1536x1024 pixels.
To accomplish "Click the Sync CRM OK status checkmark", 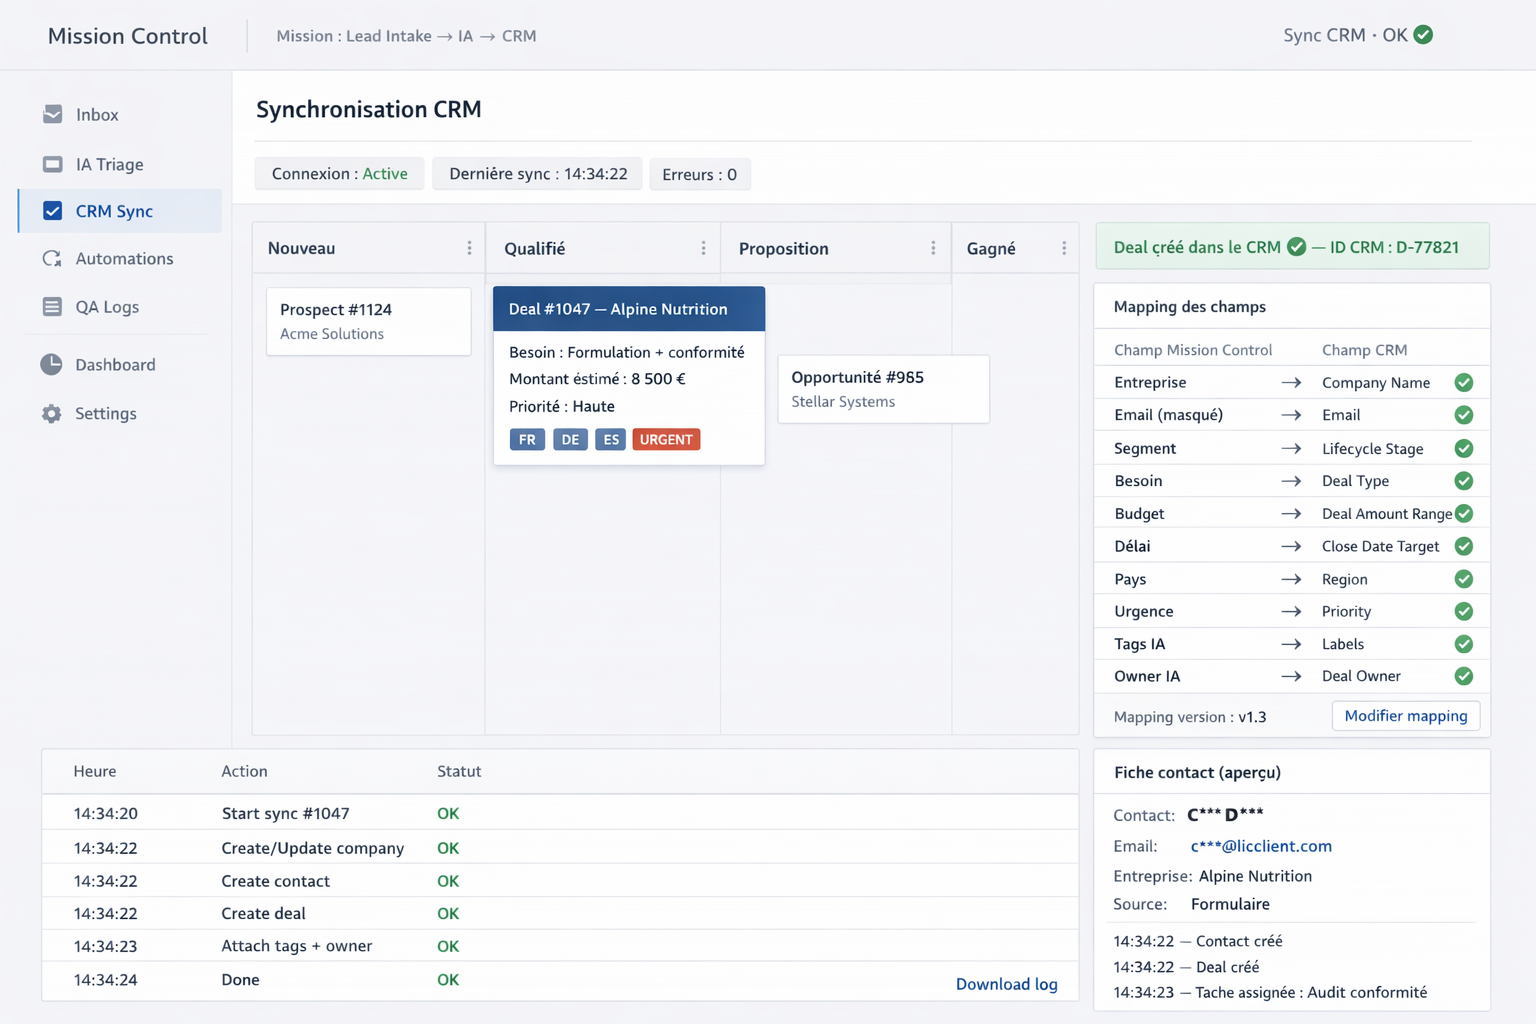I will pos(1424,35).
